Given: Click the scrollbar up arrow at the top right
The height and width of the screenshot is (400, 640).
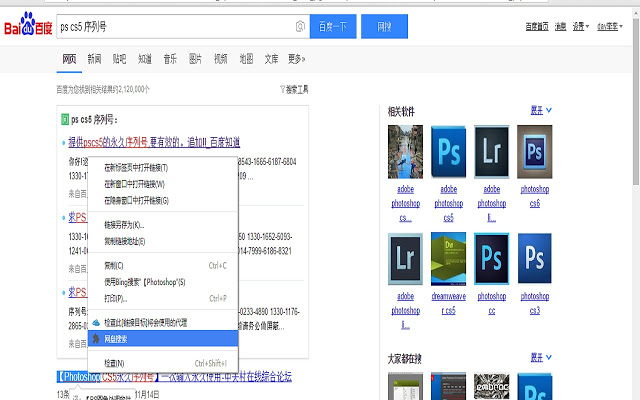Looking at the screenshot, I should [x=636, y=13].
